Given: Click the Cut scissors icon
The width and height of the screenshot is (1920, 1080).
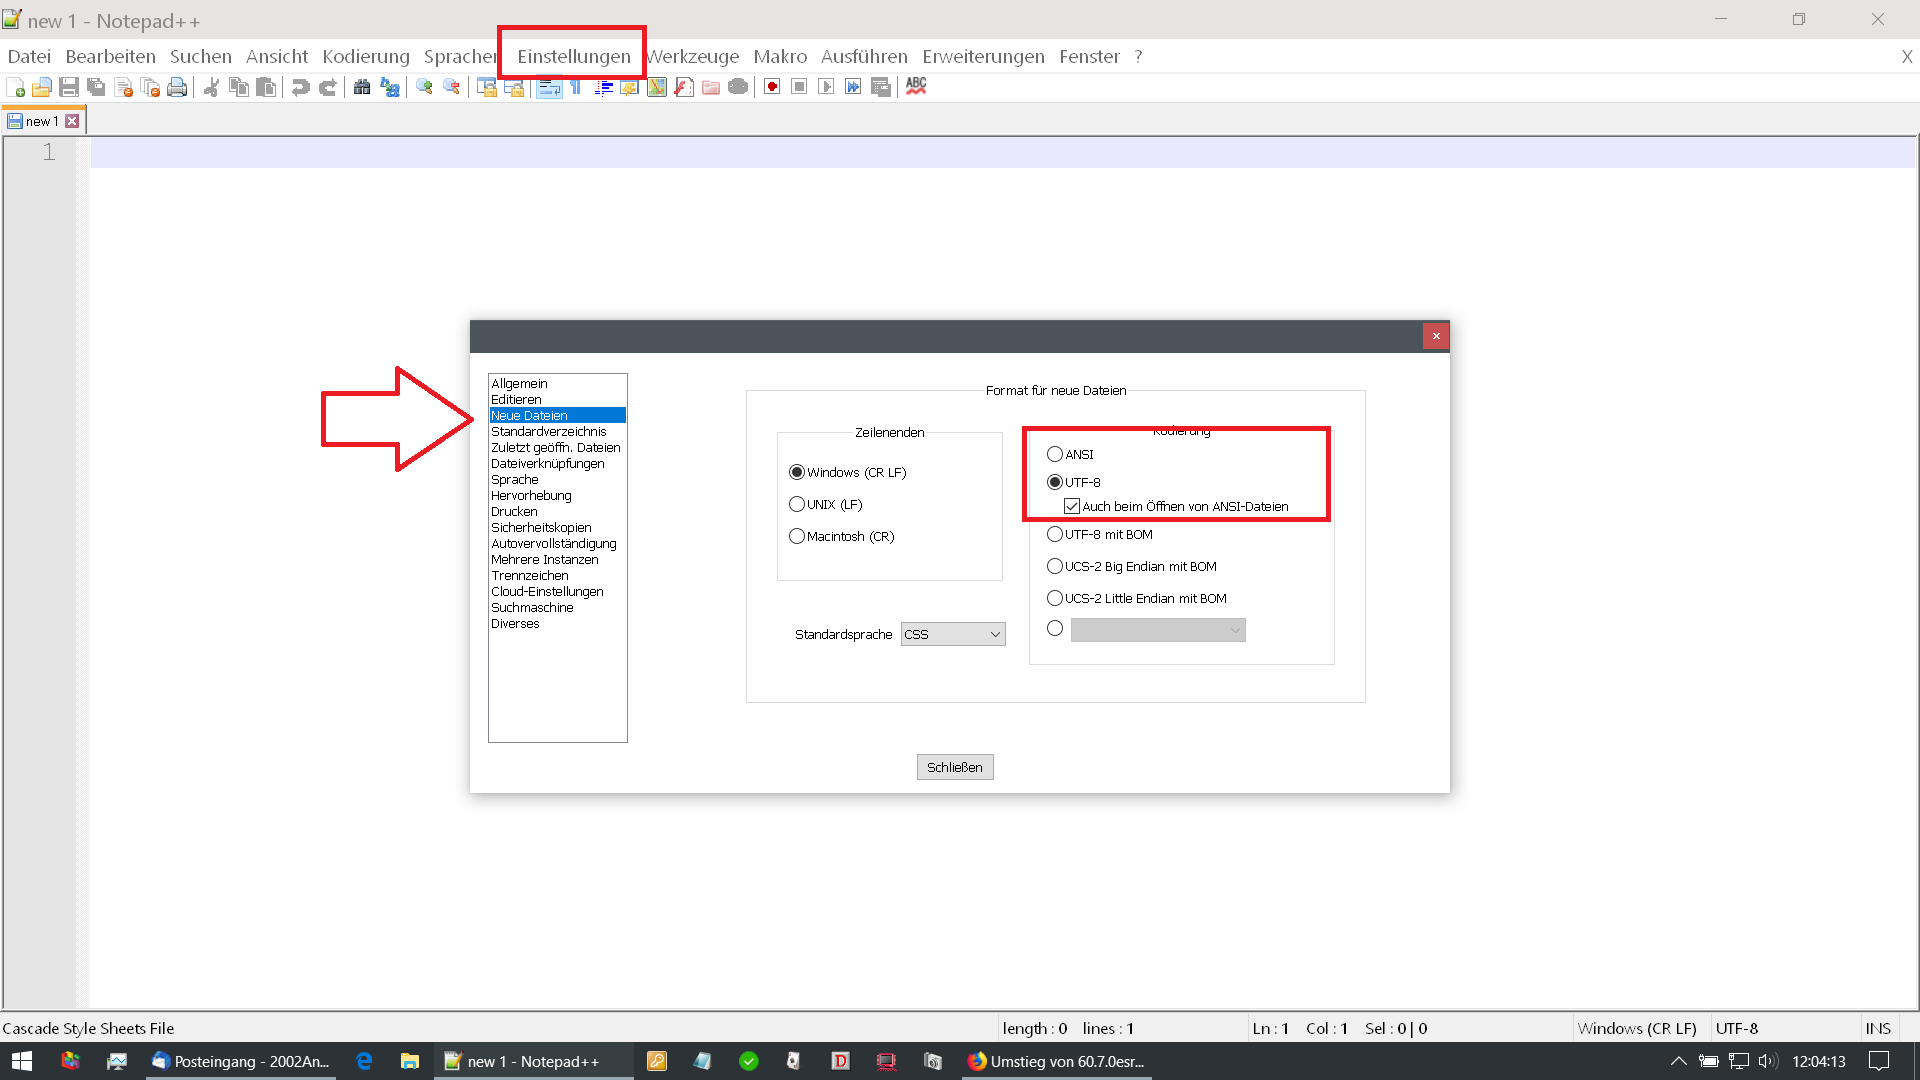Looking at the screenshot, I should (211, 87).
